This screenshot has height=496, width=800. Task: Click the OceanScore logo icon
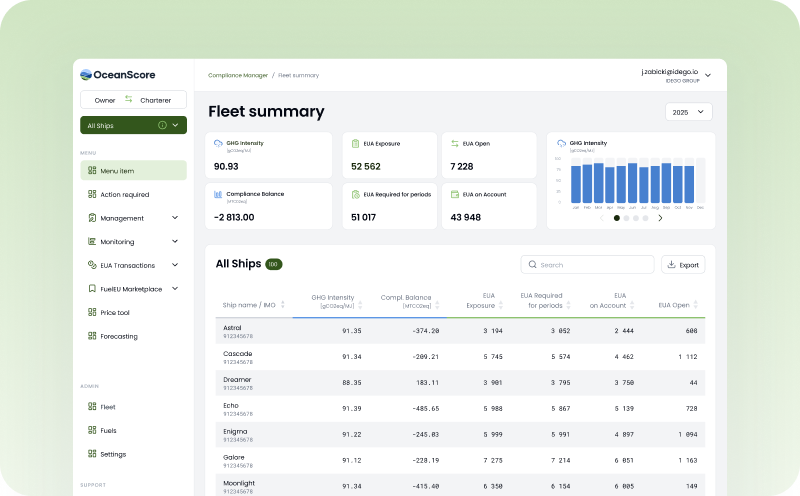[86, 73]
